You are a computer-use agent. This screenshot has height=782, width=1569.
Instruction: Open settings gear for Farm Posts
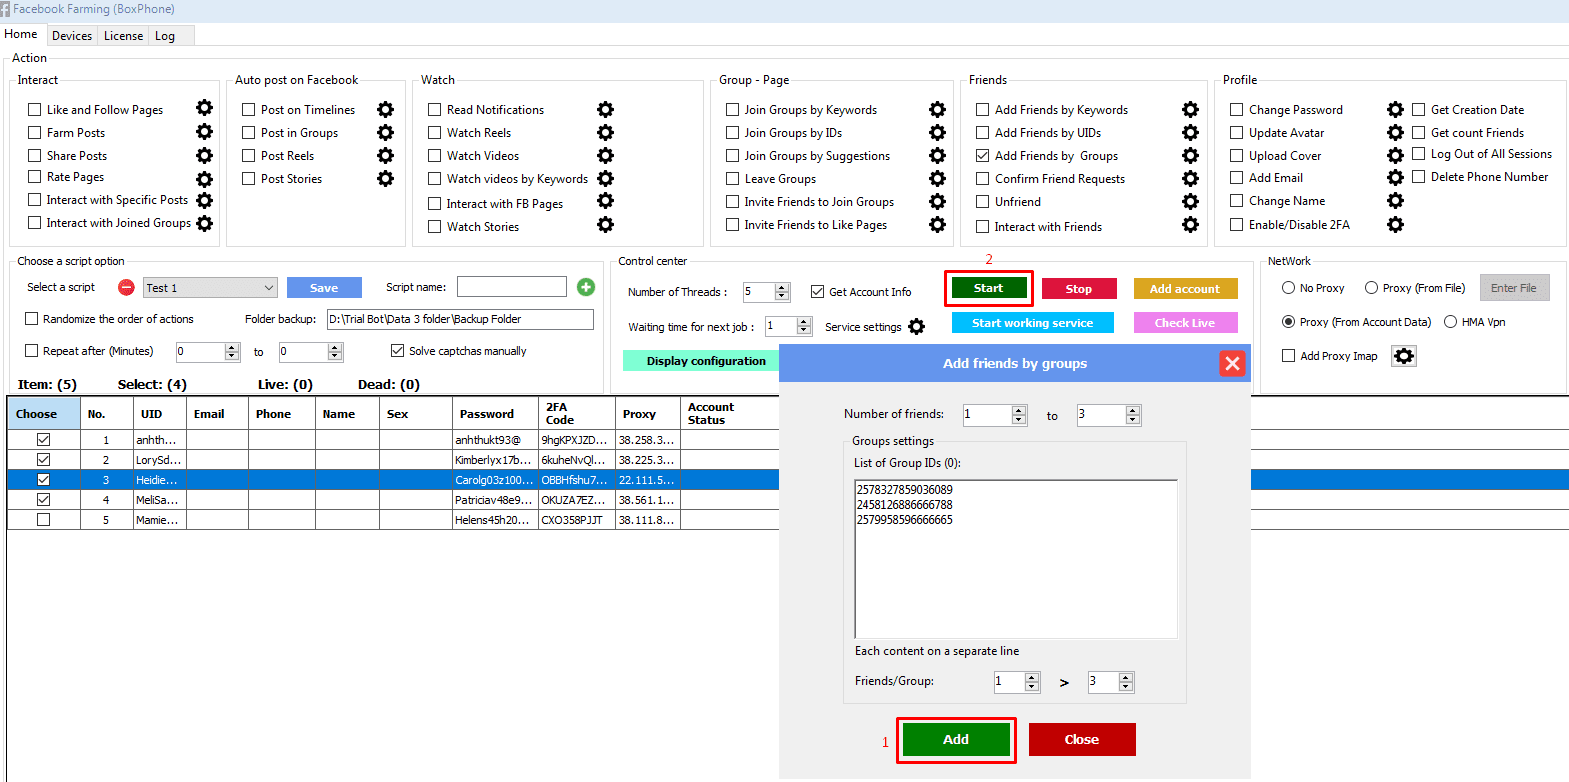[x=204, y=131]
